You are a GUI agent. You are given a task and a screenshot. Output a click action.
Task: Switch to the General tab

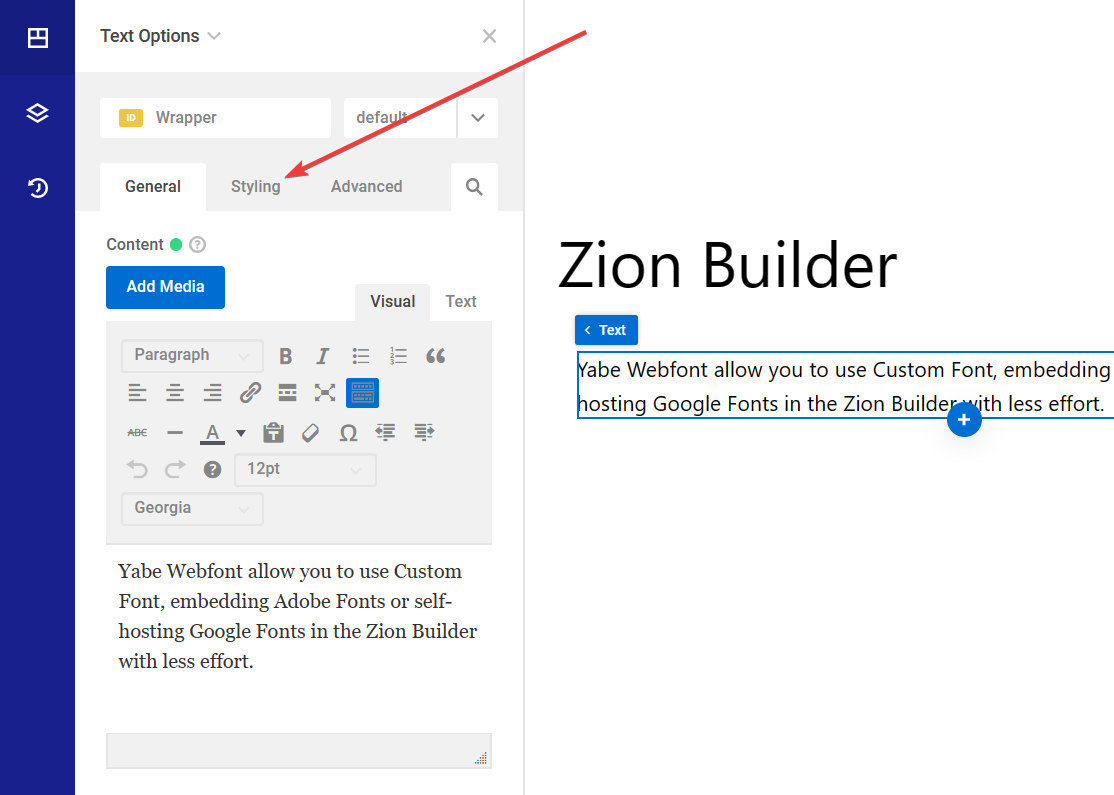[153, 187]
